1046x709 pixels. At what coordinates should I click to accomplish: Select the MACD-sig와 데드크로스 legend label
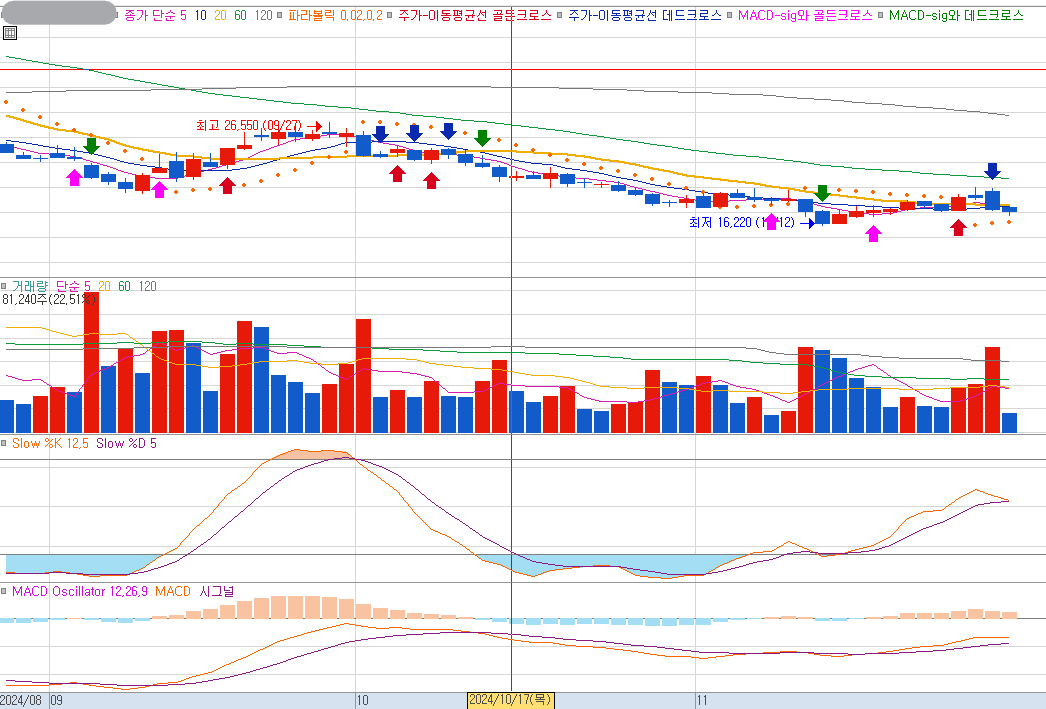click(956, 15)
